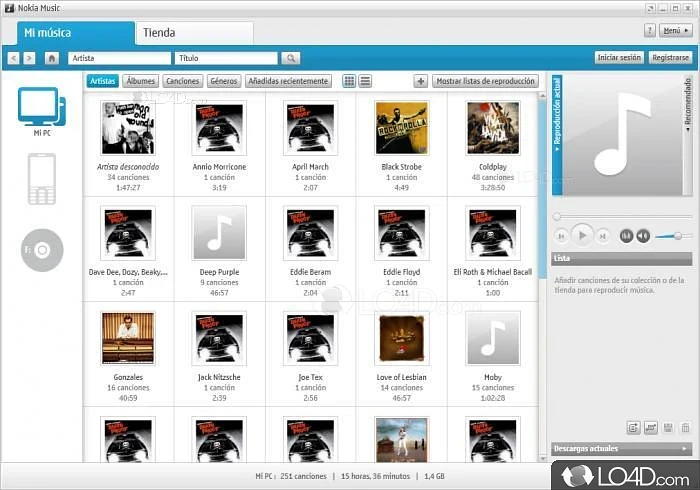This screenshot has width=700, height=490.
Task: Click the home icon button
Action: click(52, 58)
